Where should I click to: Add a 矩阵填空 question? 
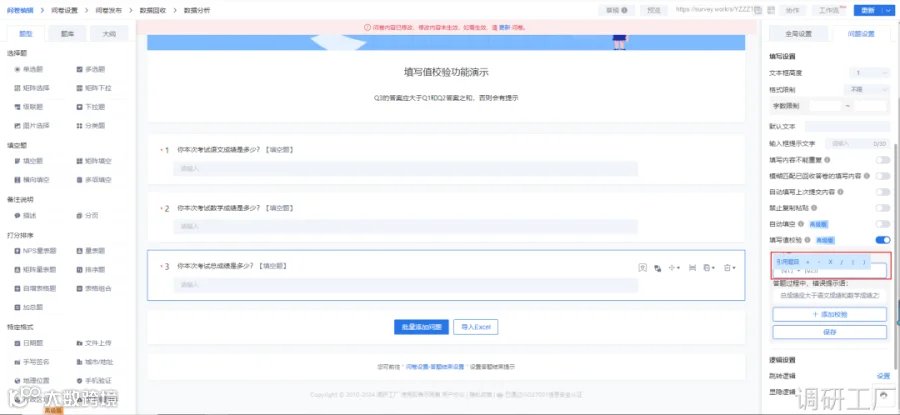[x=94, y=161]
